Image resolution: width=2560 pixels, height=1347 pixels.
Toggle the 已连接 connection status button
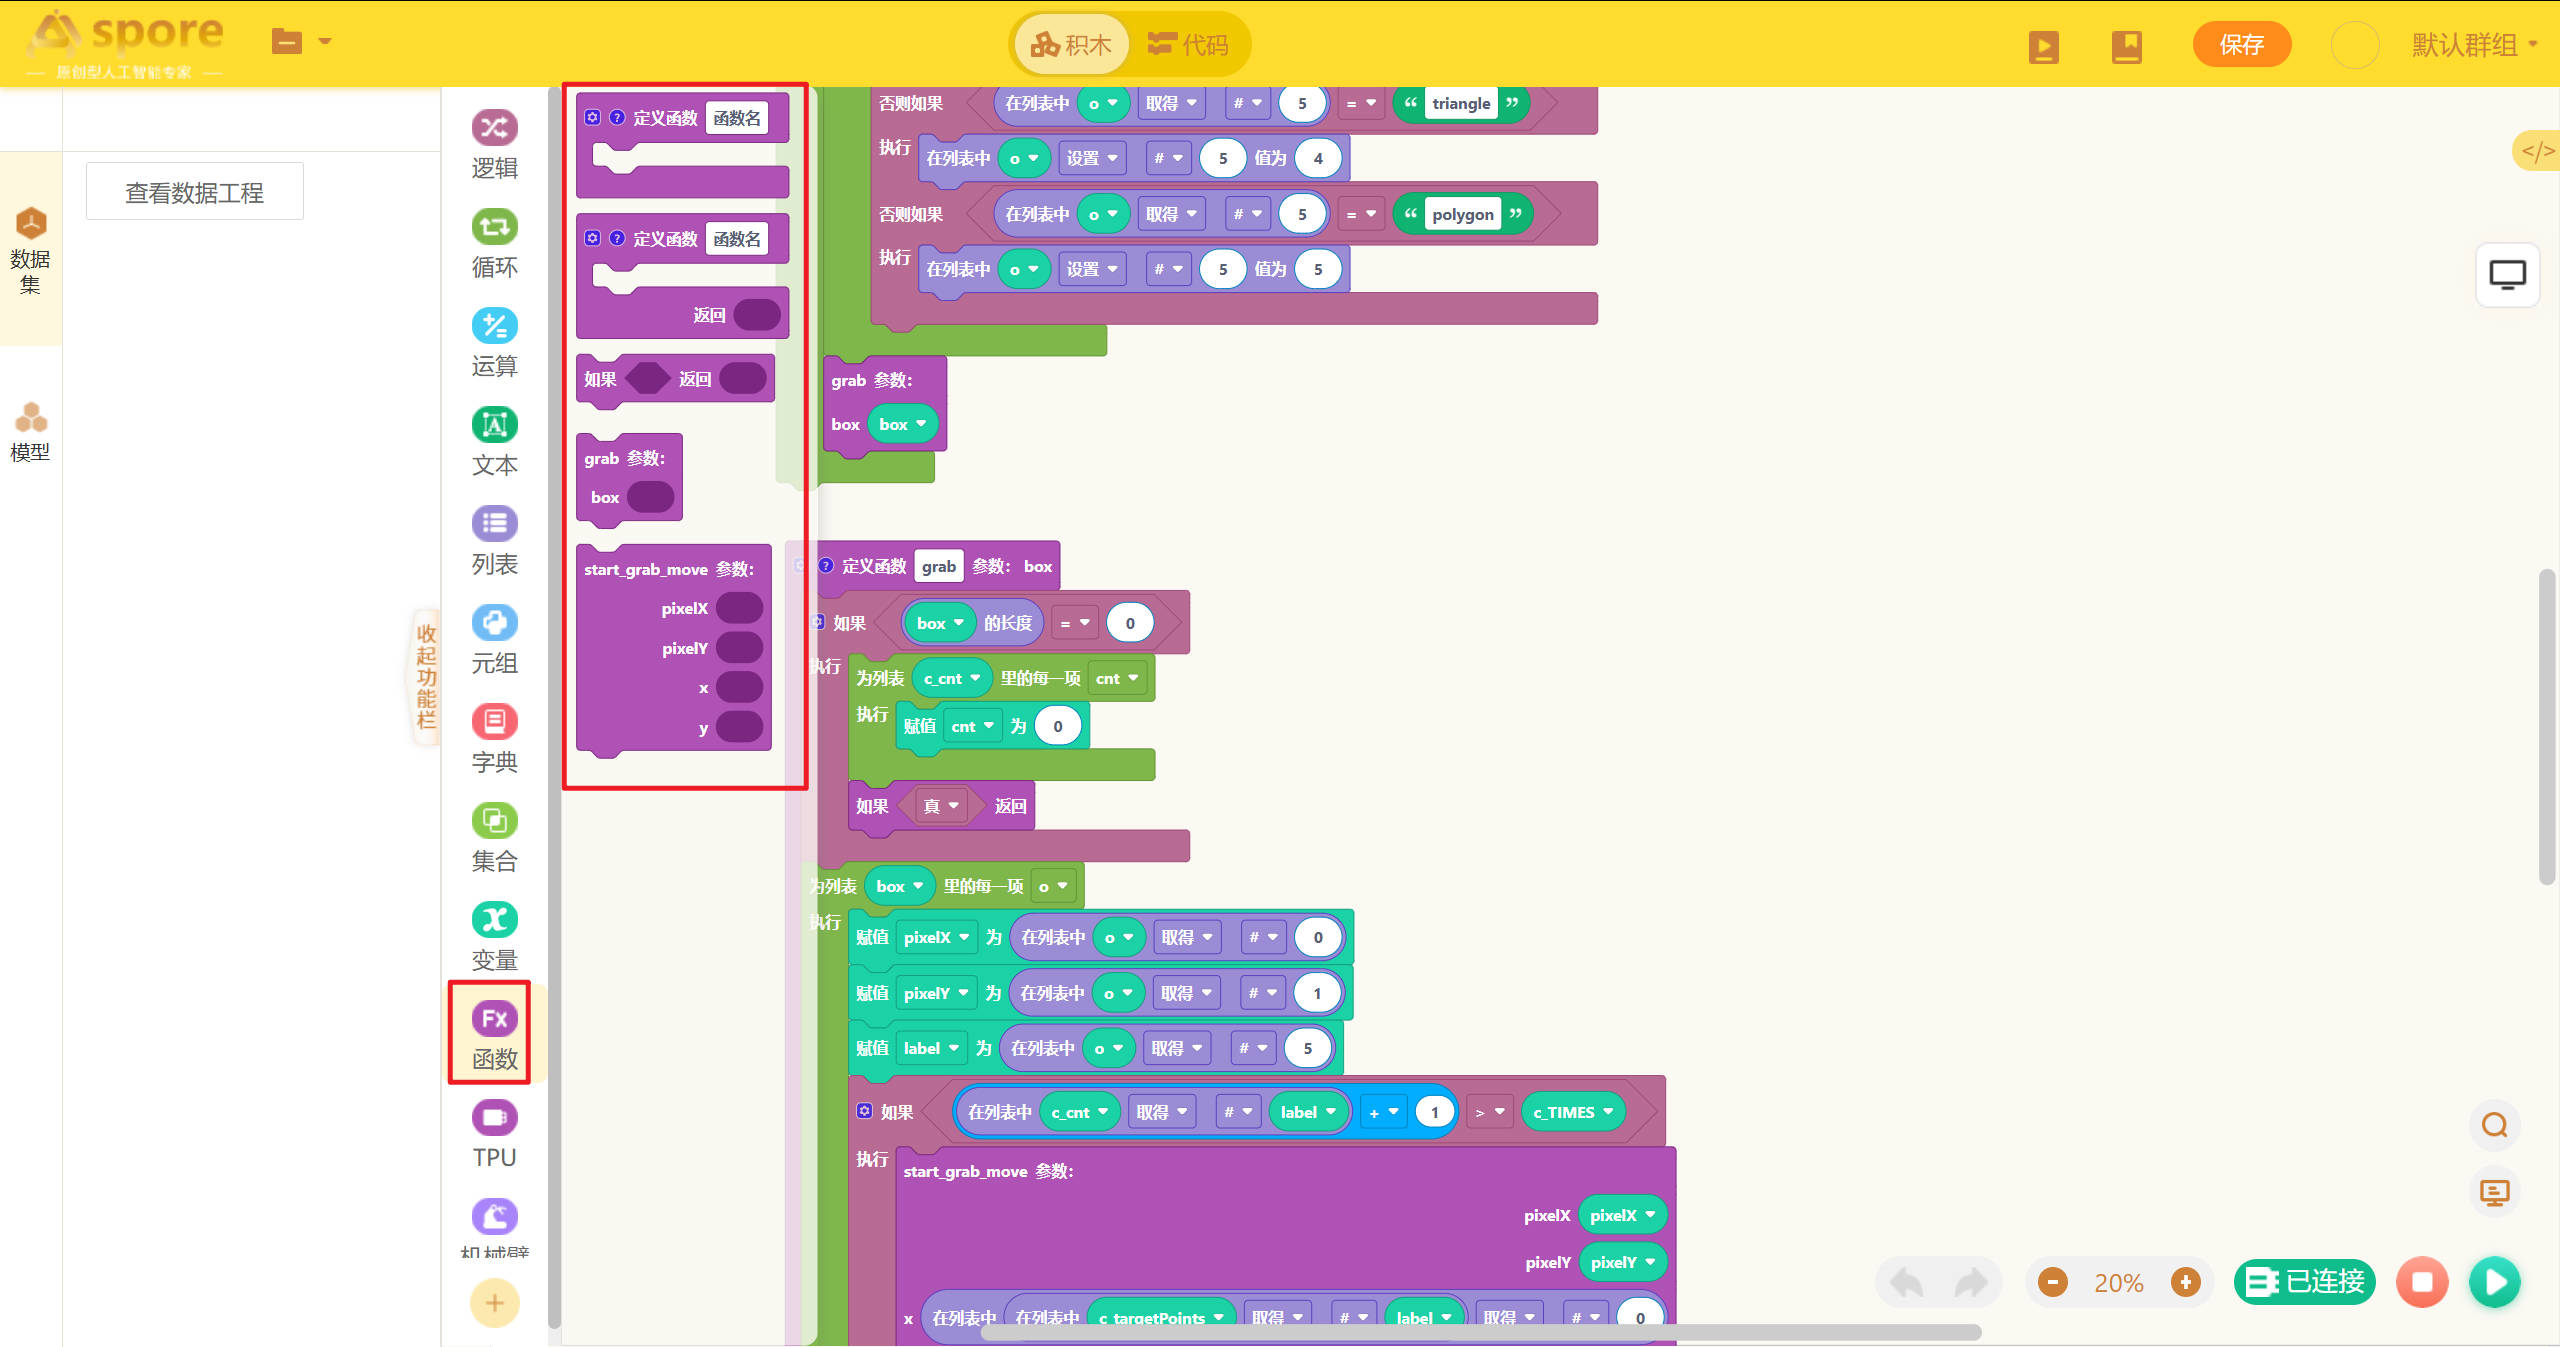coord(2304,1282)
